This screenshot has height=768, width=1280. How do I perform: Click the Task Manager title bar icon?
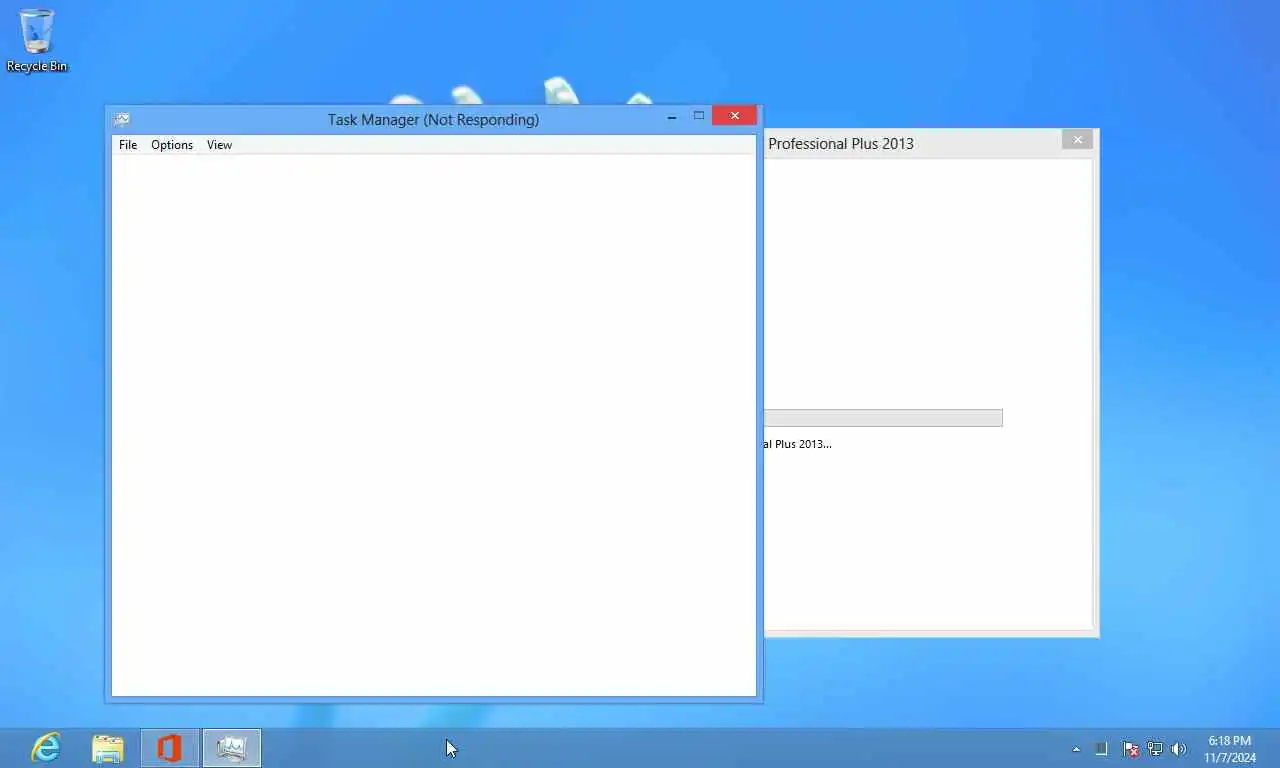click(122, 119)
